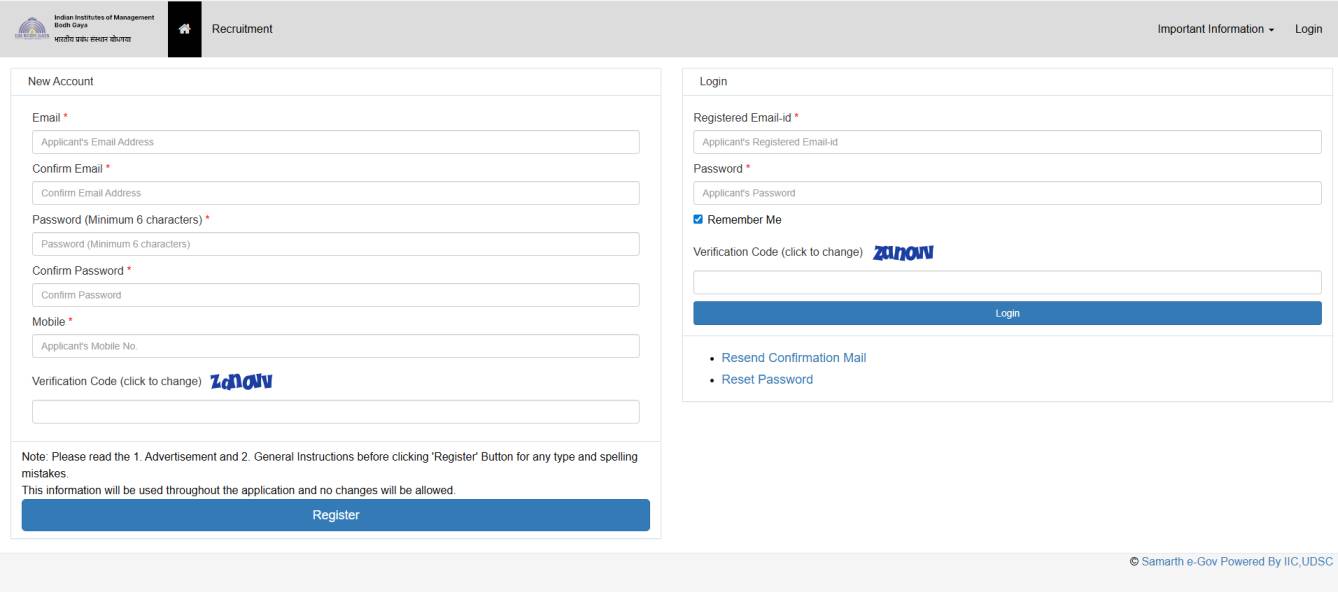The width and height of the screenshot is (1338, 592).
Task: Focus the Applicant's Mobile No. field
Action: pyautogui.click(x=335, y=346)
